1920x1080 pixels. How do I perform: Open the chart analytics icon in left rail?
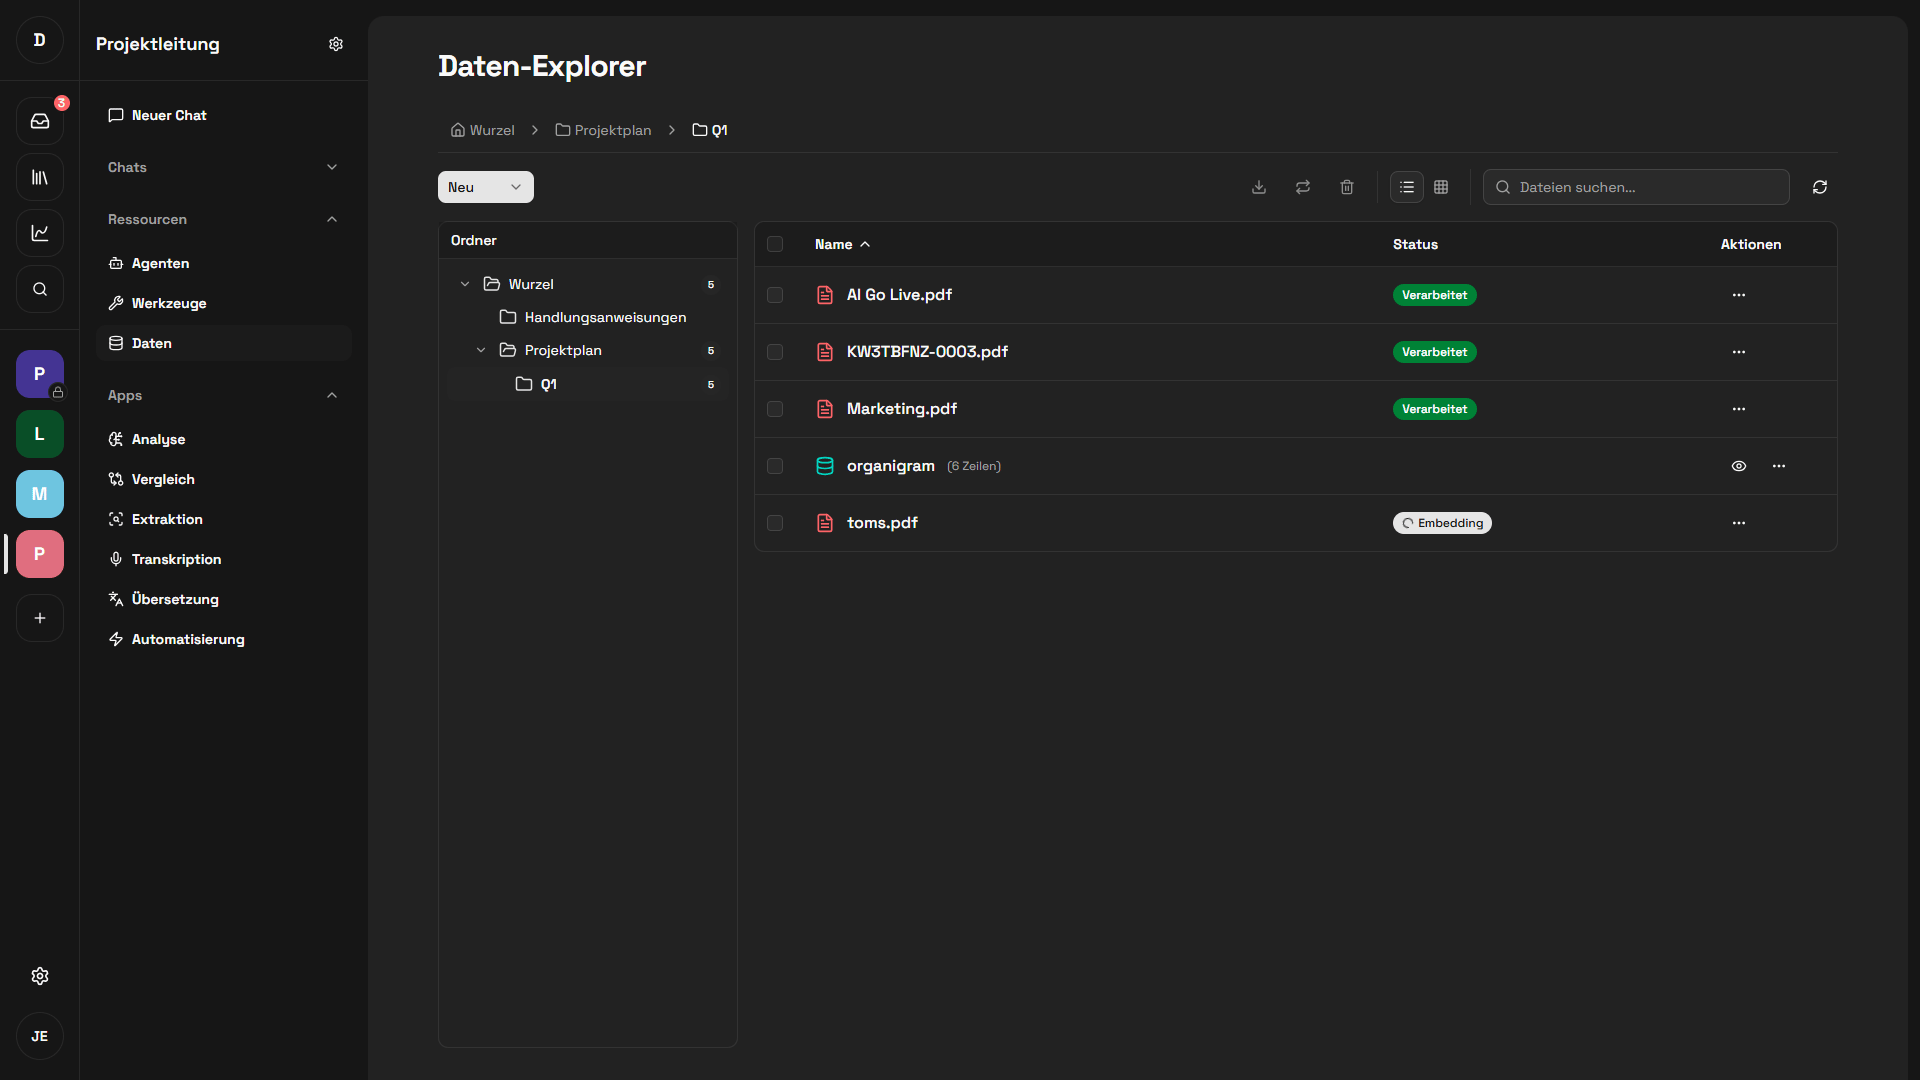pyautogui.click(x=40, y=233)
